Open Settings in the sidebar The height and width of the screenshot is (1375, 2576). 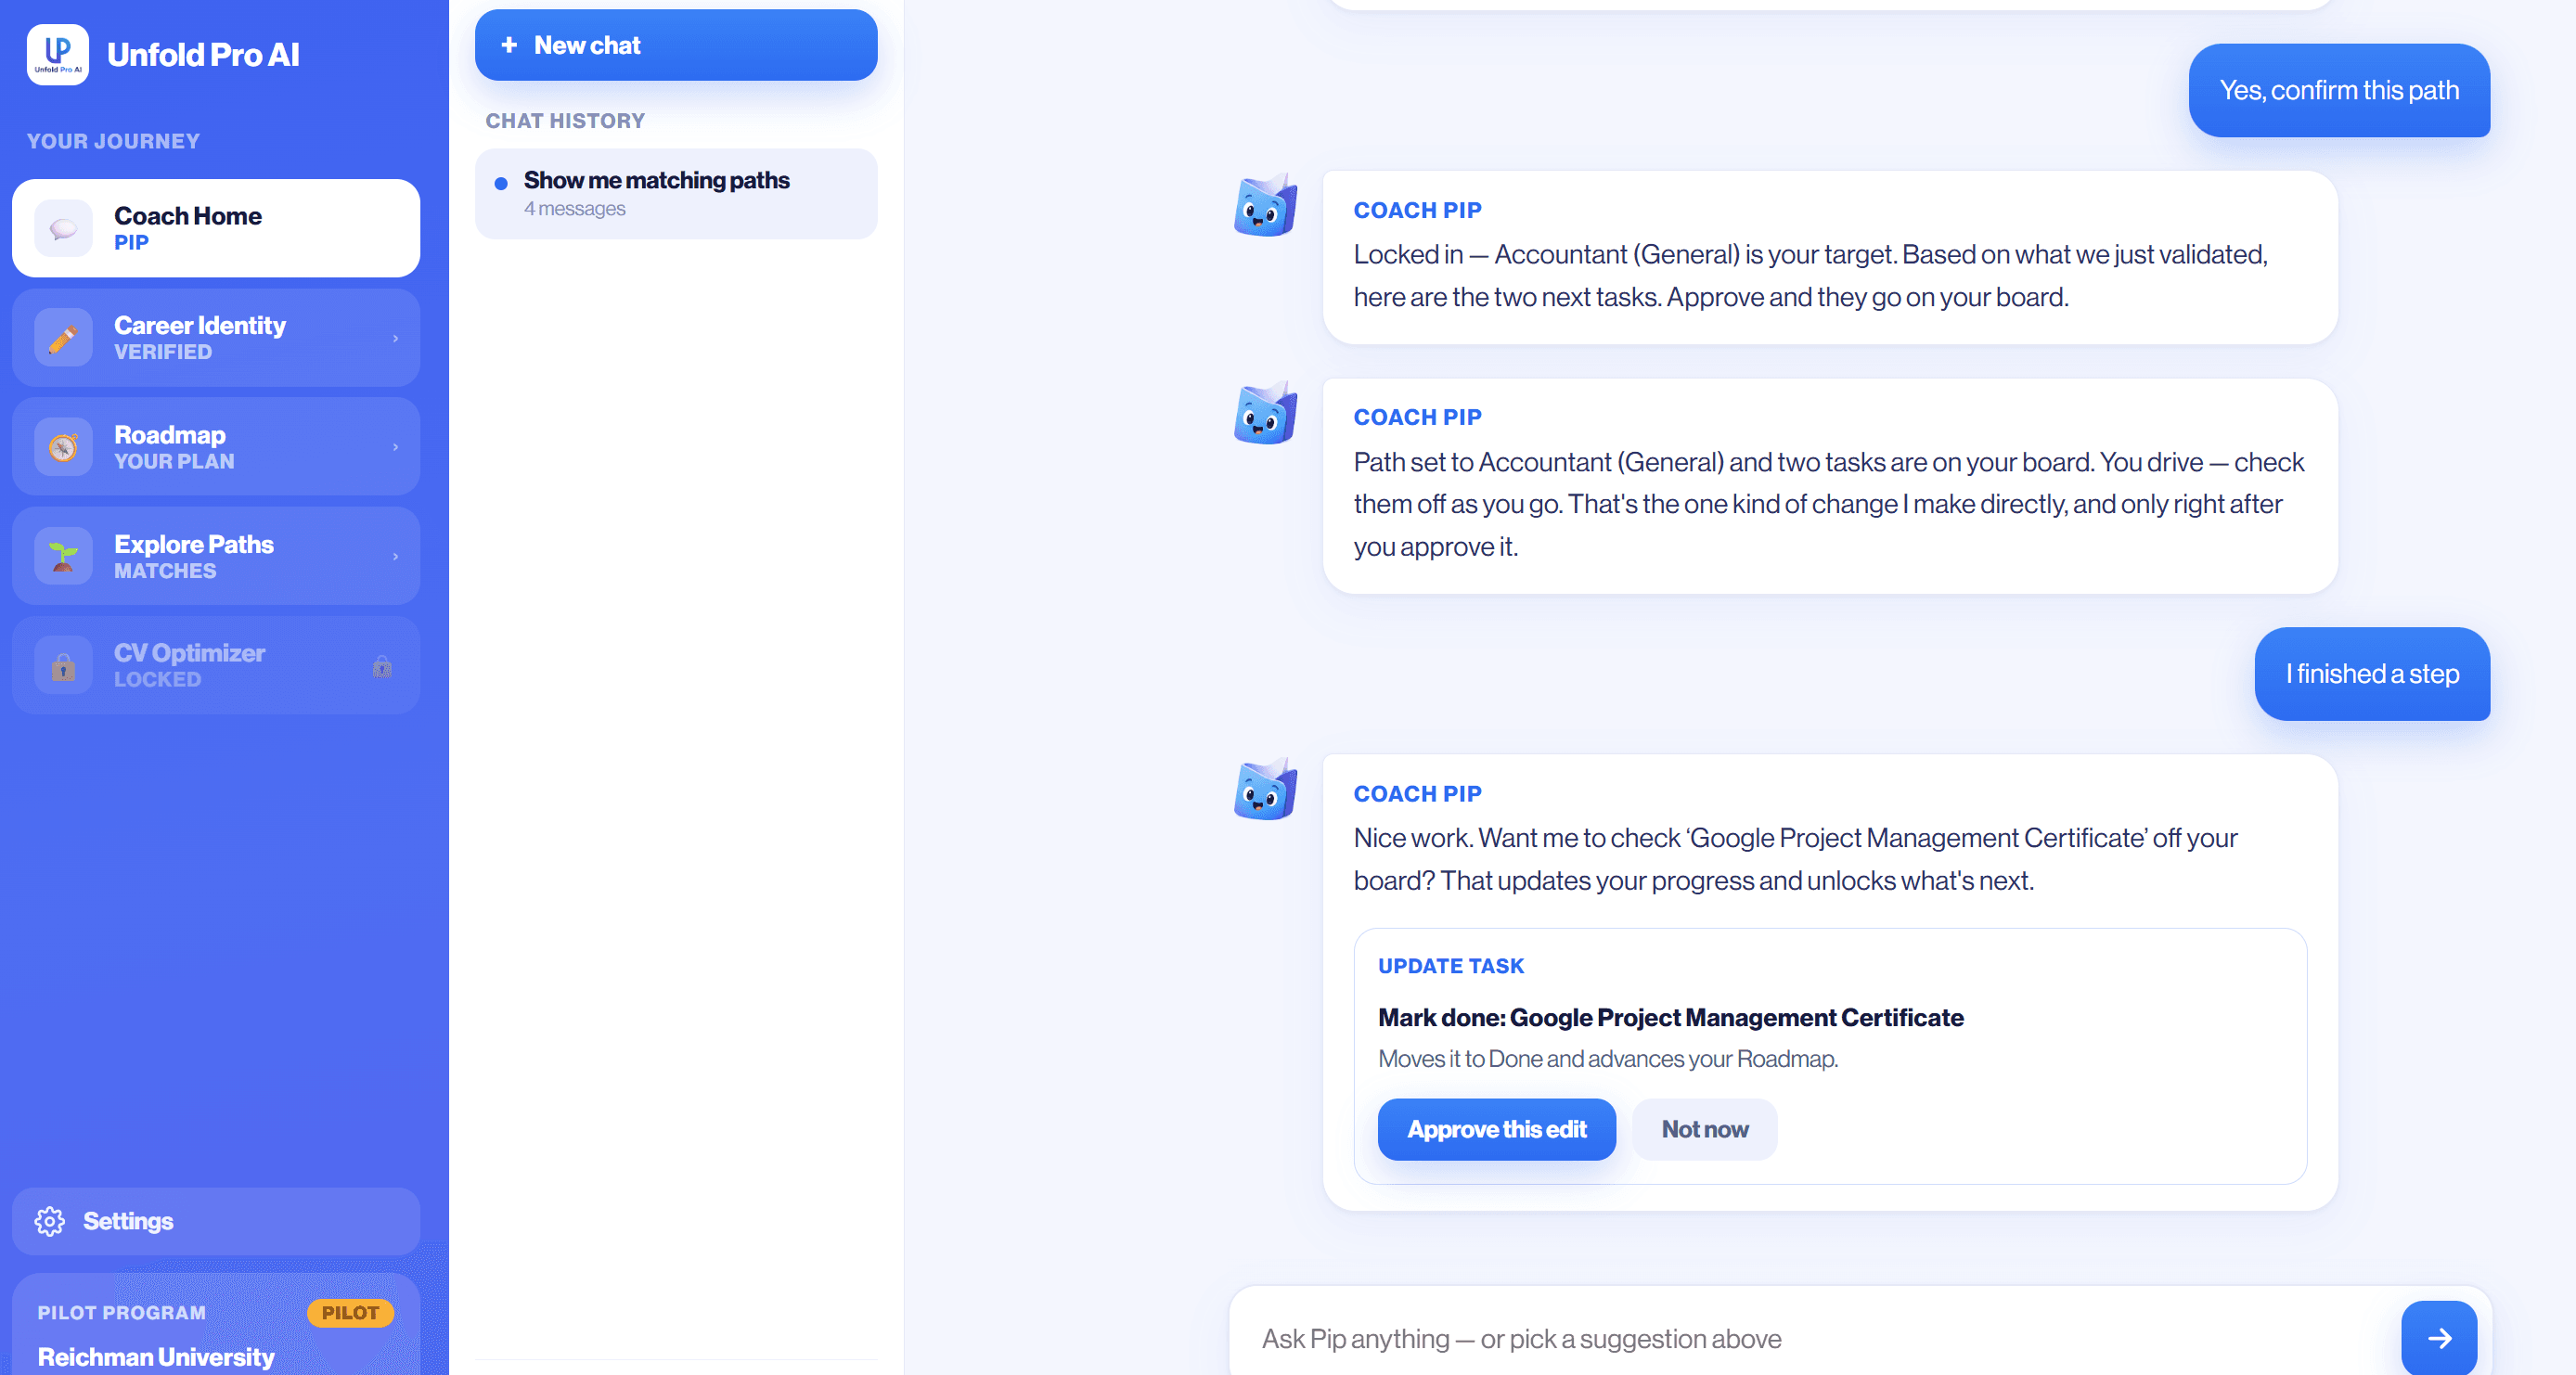pos(216,1221)
